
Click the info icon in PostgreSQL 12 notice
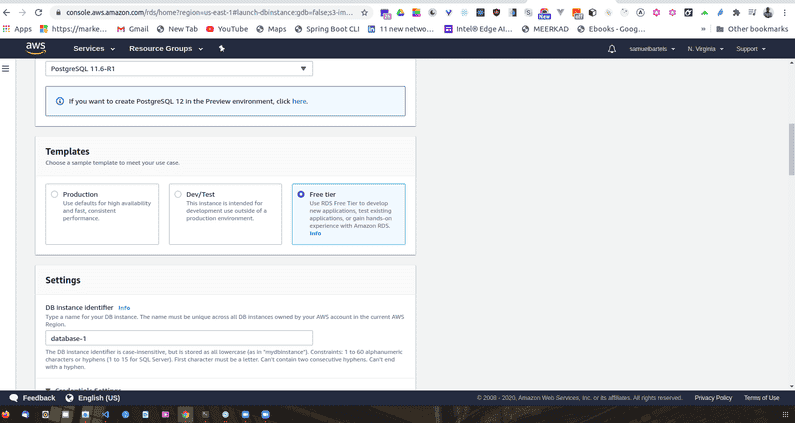click(60, 101)
